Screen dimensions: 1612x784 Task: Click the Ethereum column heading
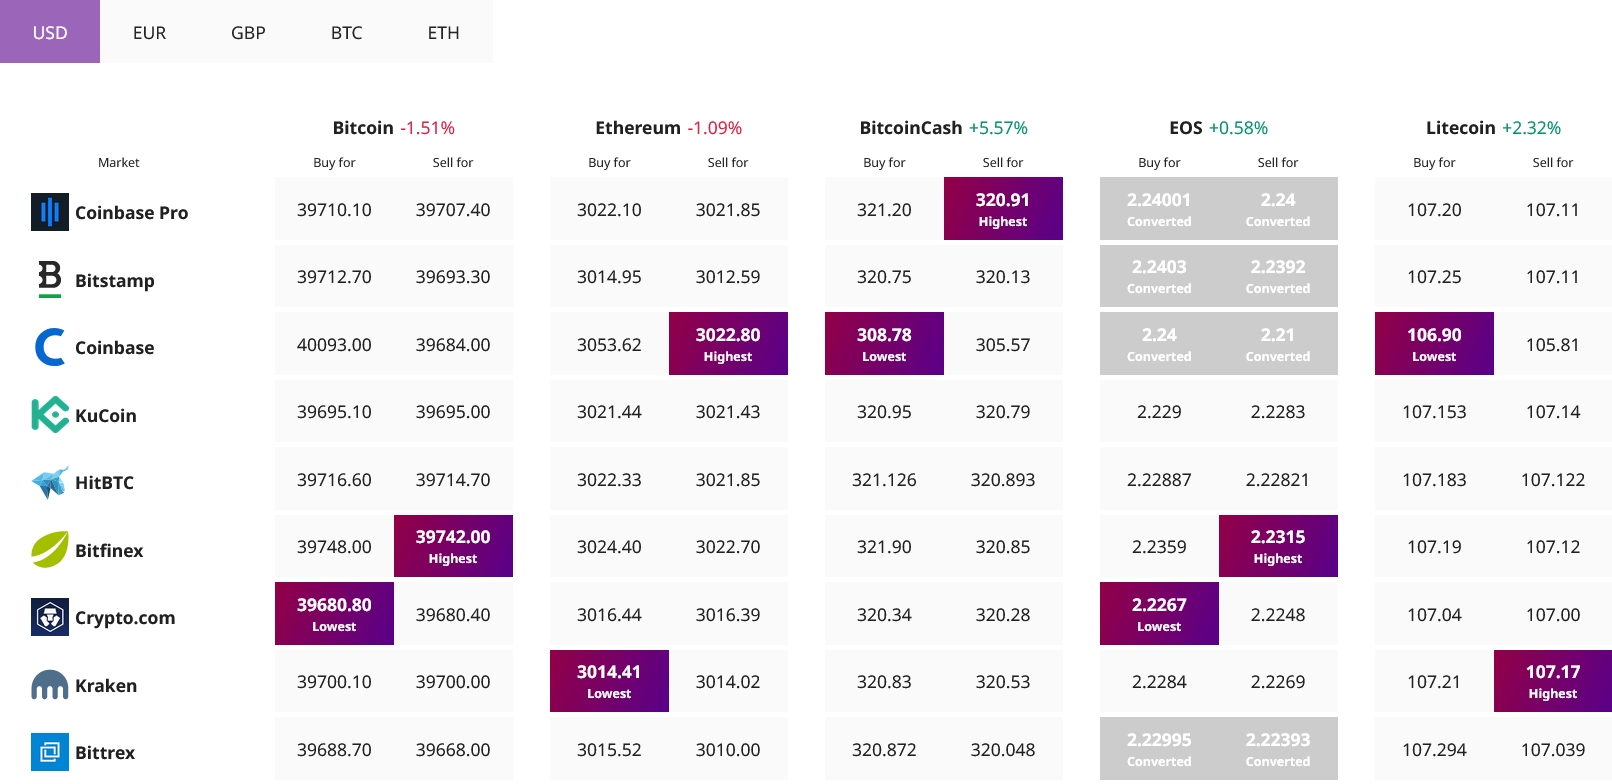coord(638,128)
